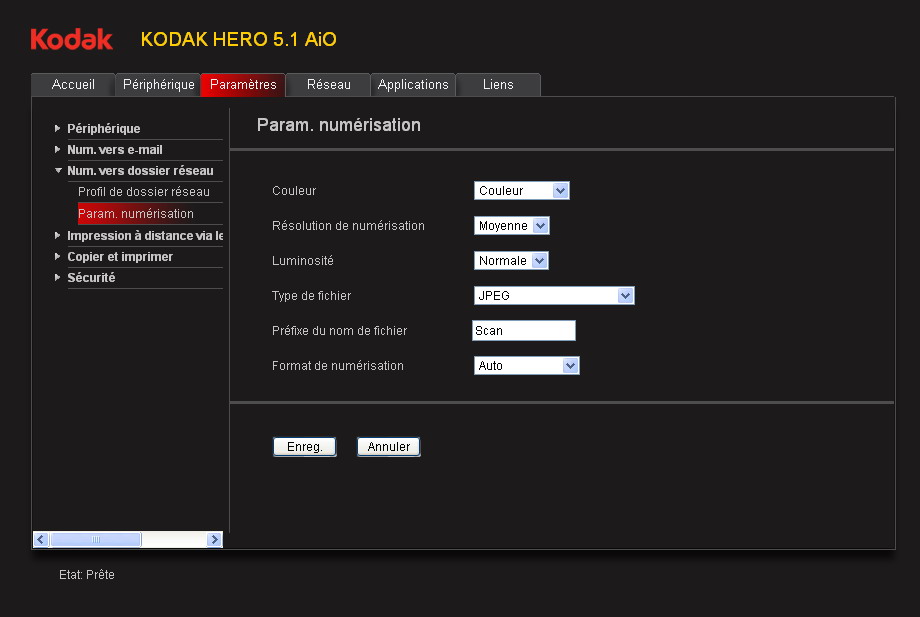Screen dimensions: 920x617
Task: Open the Luminosité dropdown
Action: pos(511,261)
